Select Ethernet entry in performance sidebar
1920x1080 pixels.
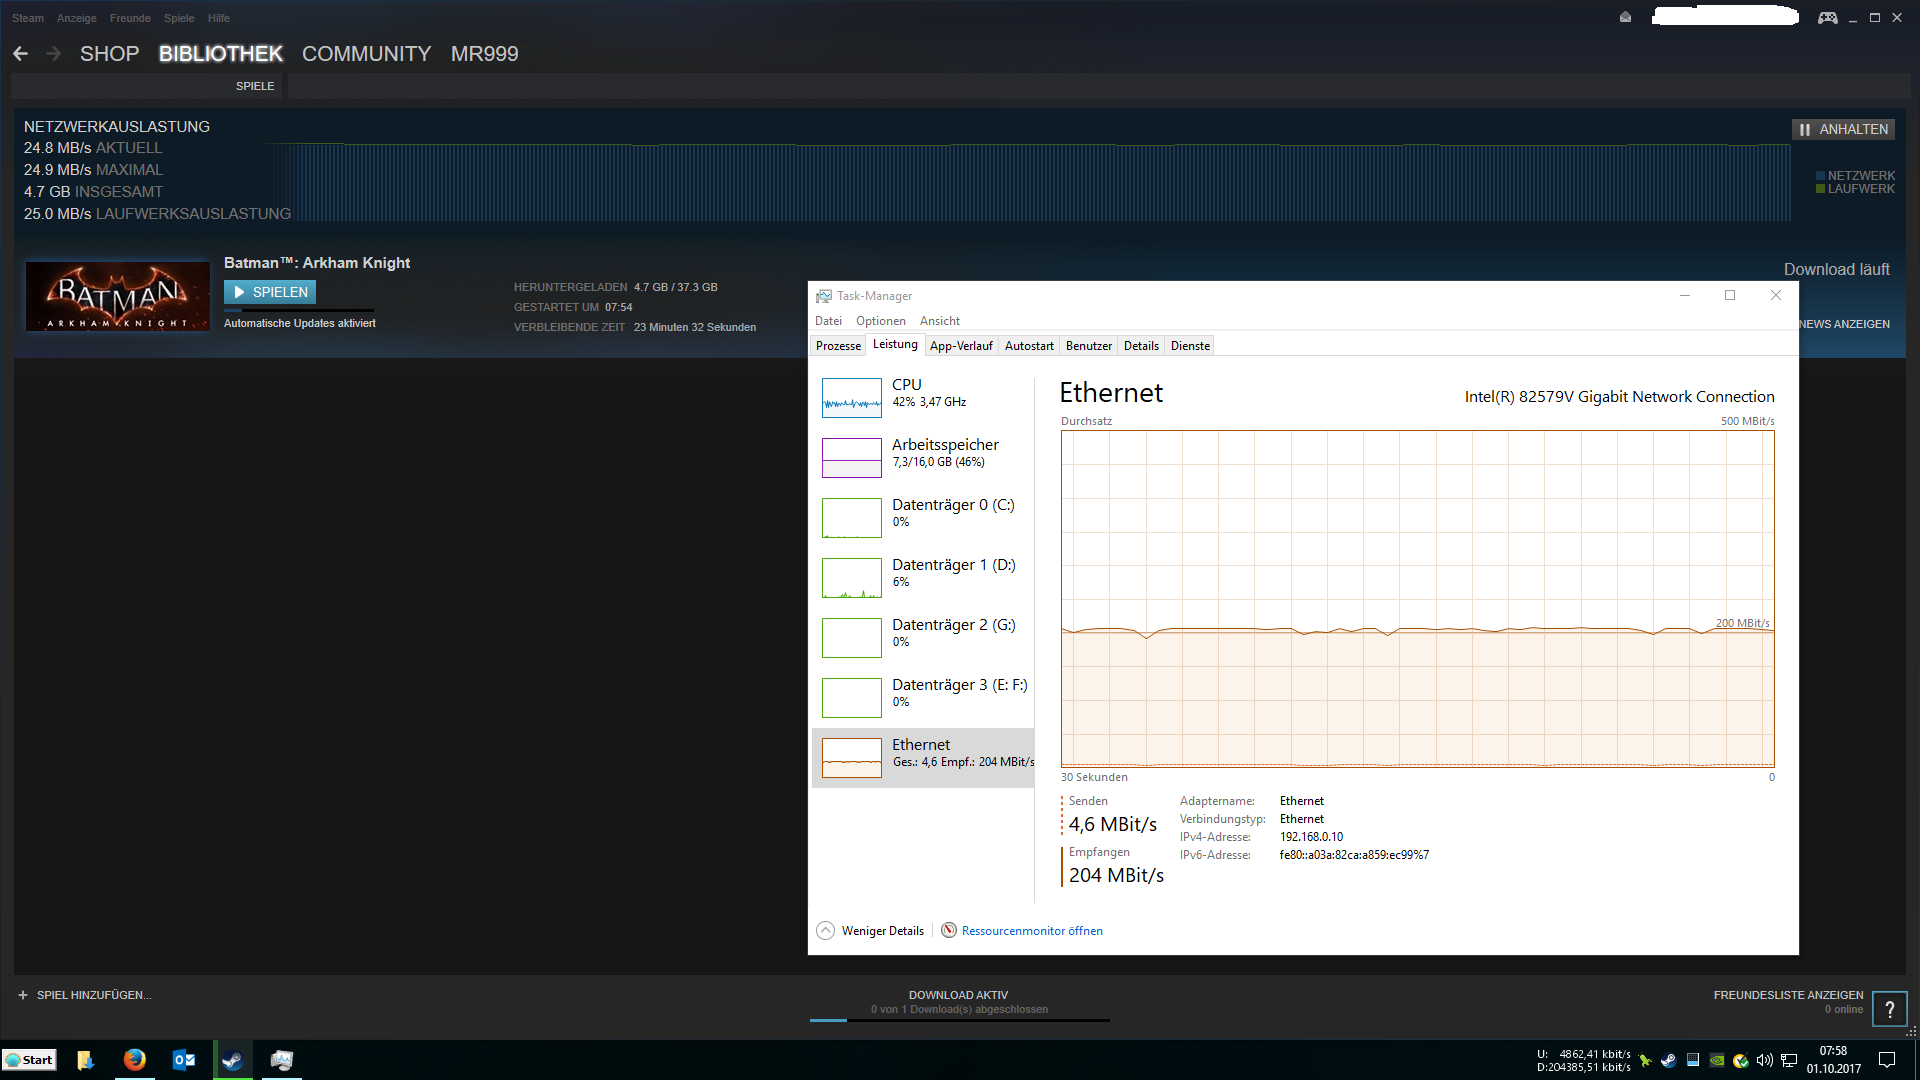pyautogui.click(x=923, y=757)
